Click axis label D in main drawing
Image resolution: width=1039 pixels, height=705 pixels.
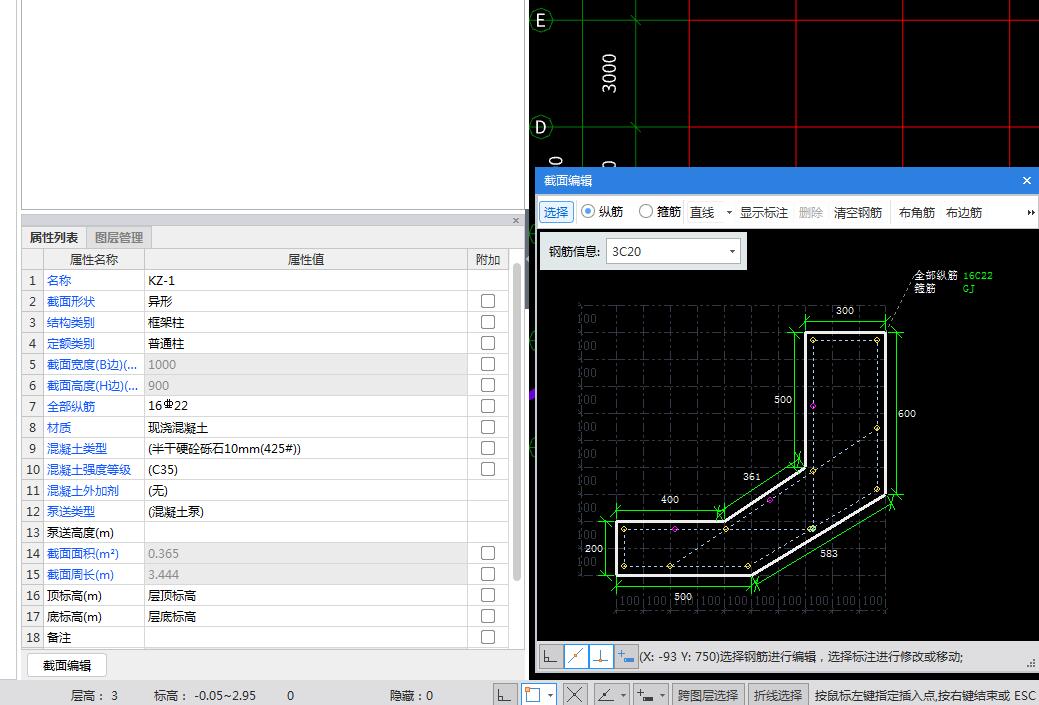(541, 127)
